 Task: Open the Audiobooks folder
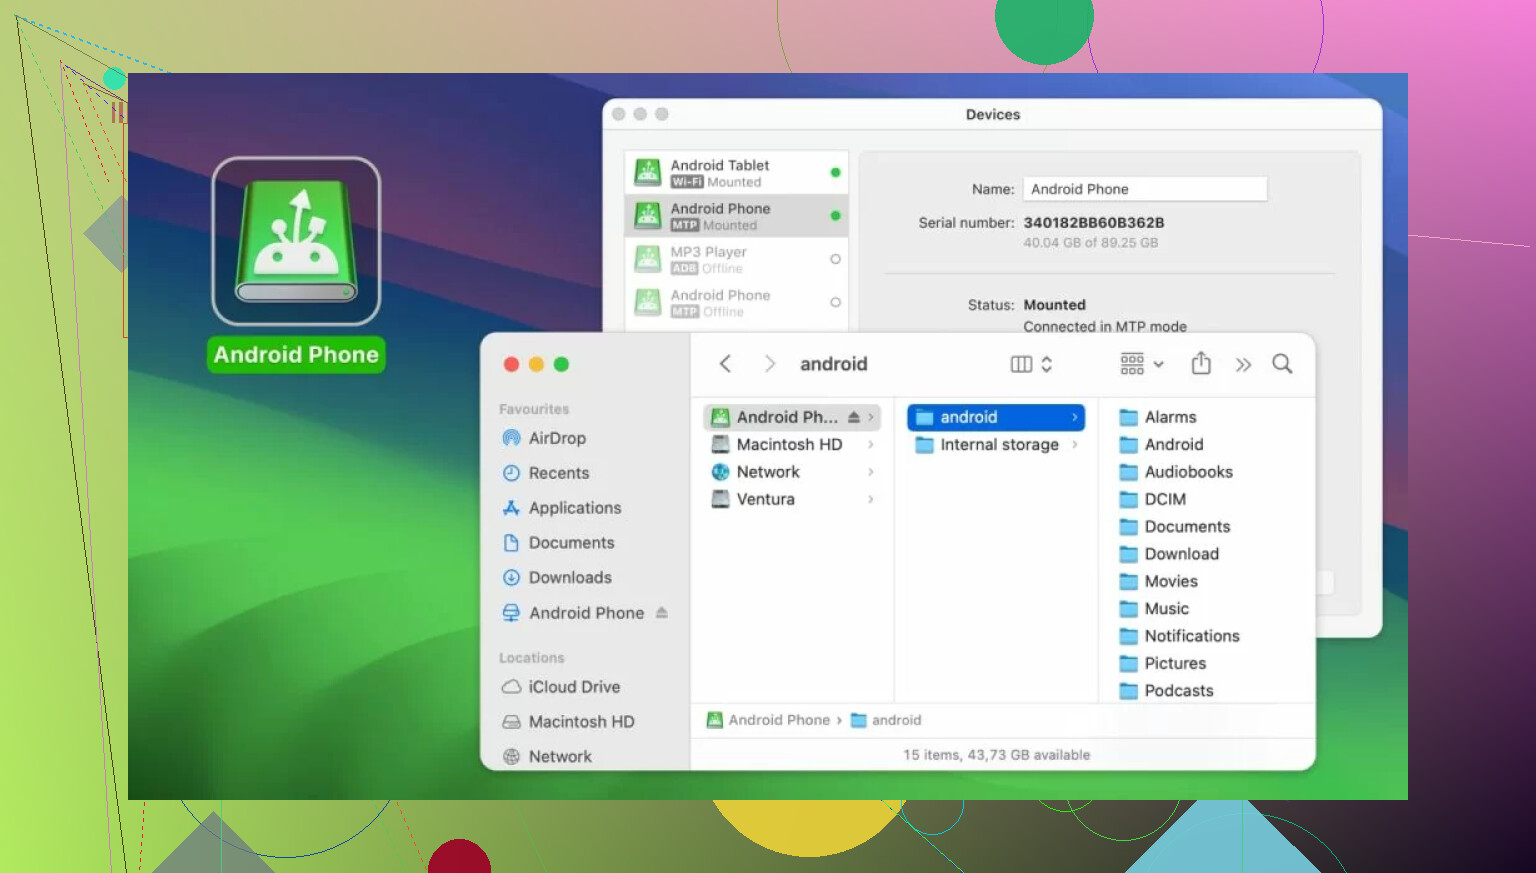point(1176,472)
